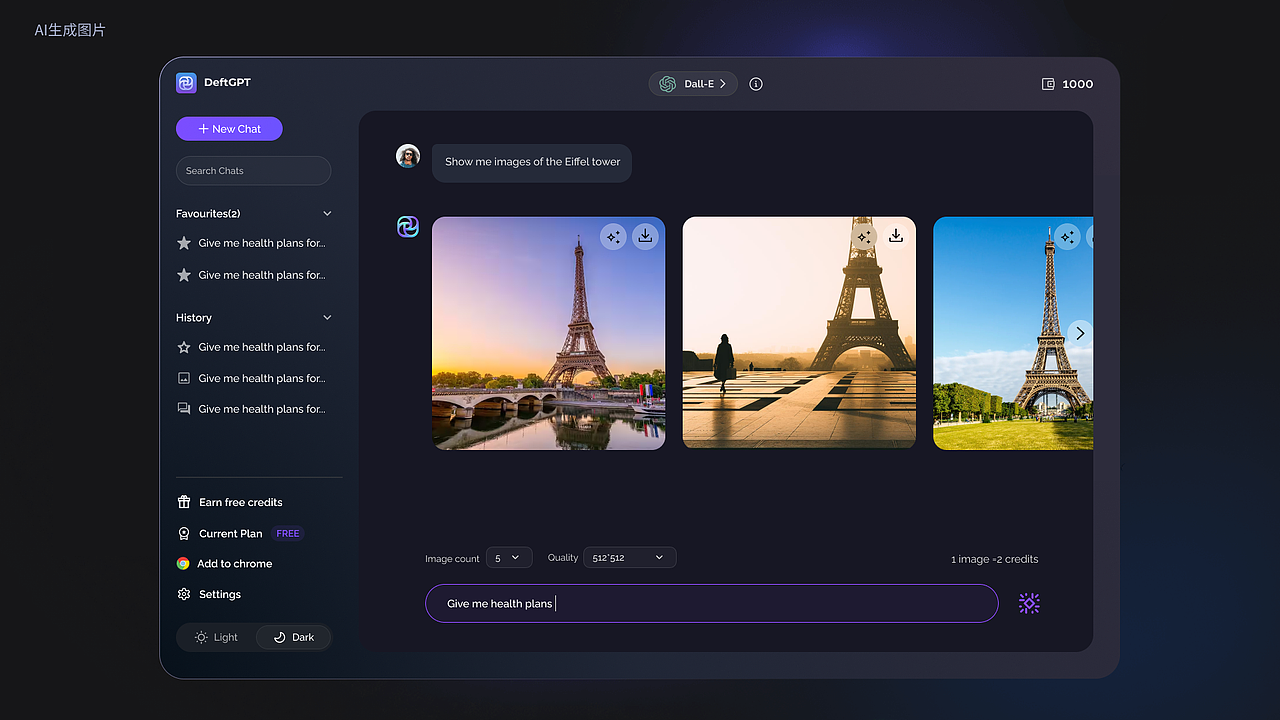Viewport: 1280px width, 720px height.
Task: Click the chat bubbles icon in History
Action: [x=184, y=409]
